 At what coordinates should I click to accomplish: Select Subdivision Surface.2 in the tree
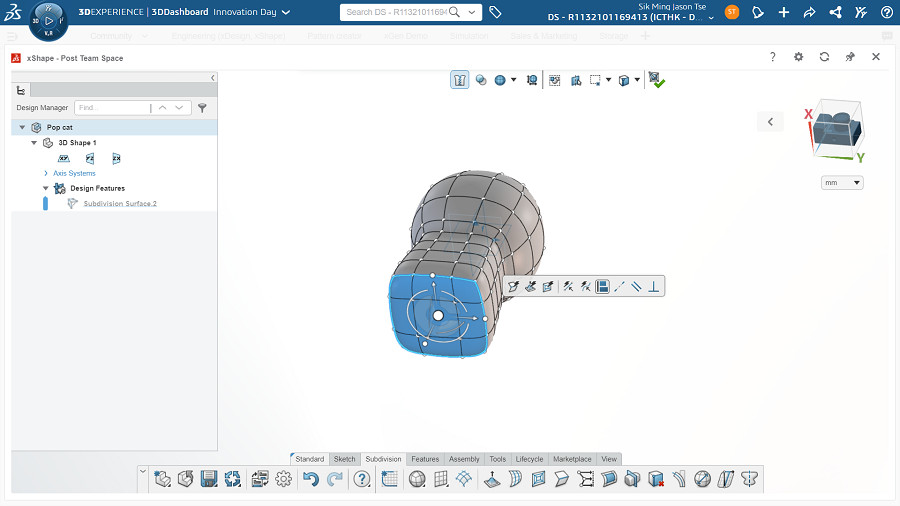click(120, 203)
